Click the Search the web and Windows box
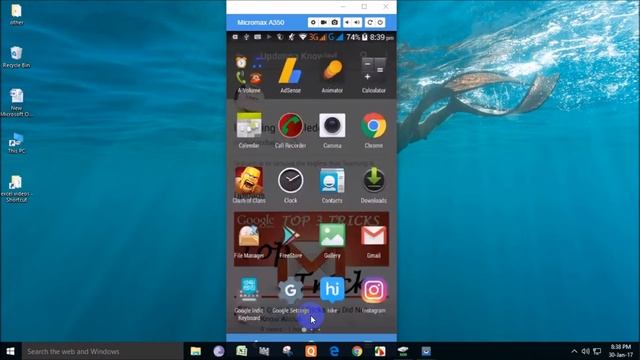This screenshot has width=640, height=360. [102, 351]
